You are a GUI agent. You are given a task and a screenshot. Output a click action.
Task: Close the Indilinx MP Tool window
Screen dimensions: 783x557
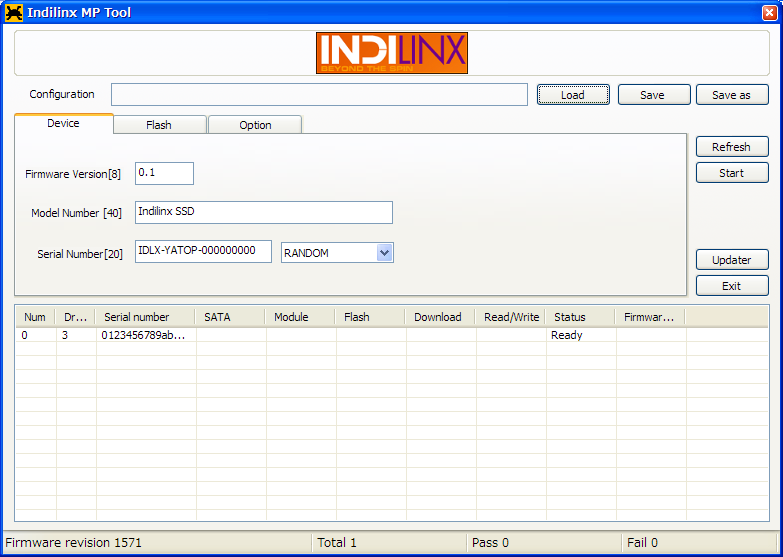(770, 12)
